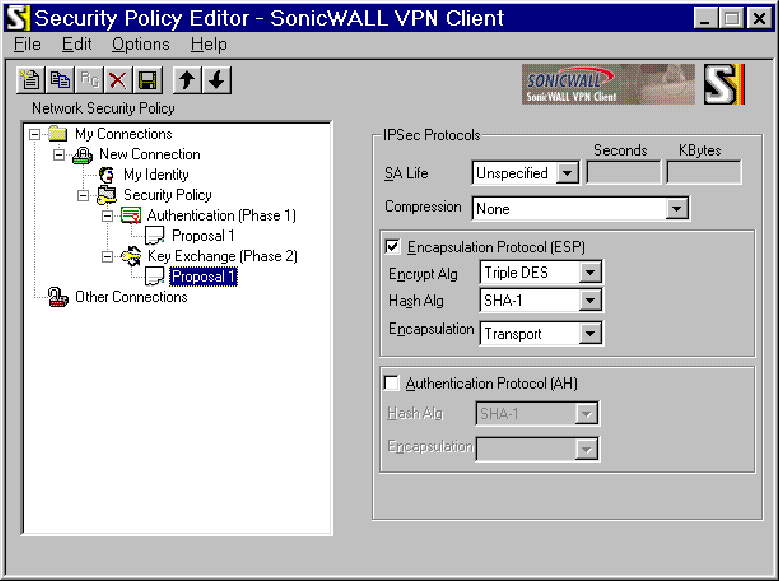This screenshot has width=779, height=581.
Task: Click the Save floppy disk icon
Action: tap(148, 80)
